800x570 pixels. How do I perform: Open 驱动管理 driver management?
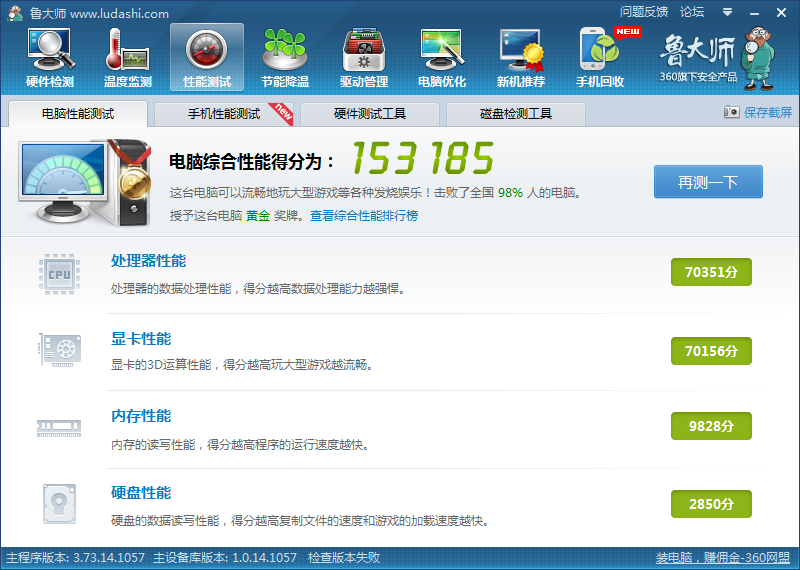pyautogui.click(x=364, y=58)
